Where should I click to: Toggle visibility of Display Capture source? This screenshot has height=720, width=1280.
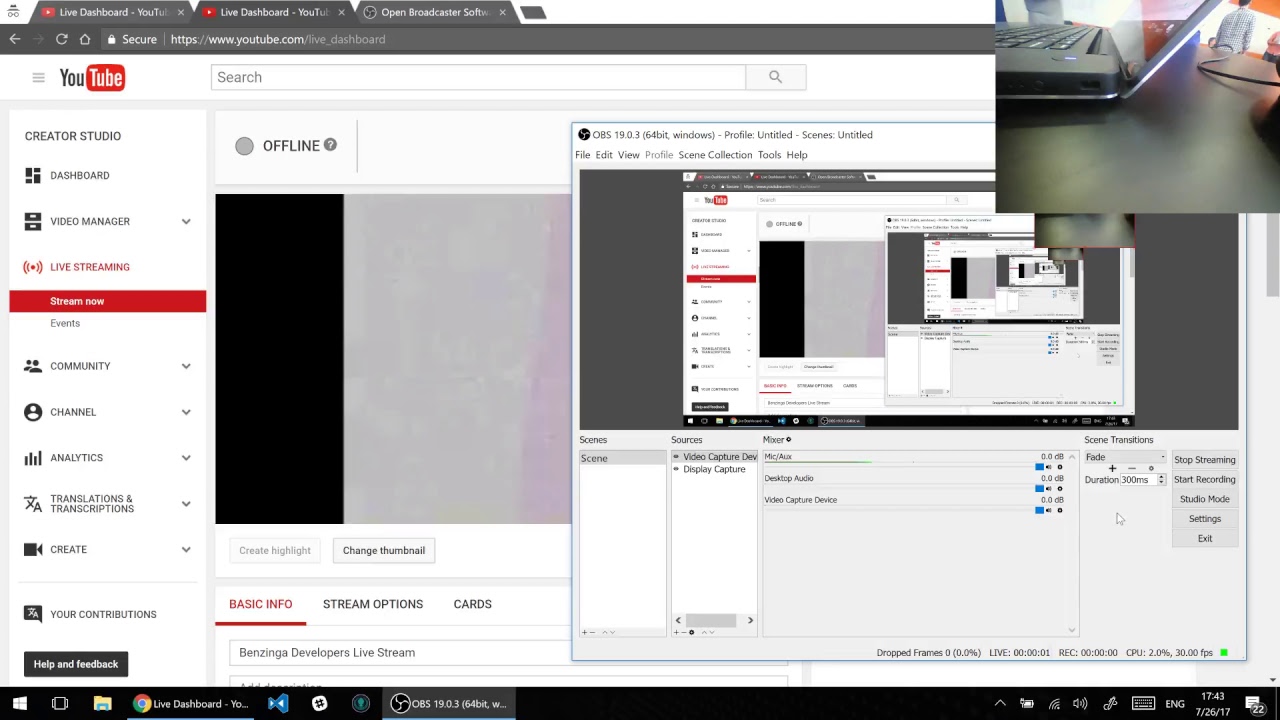click(x=676, y=470)
